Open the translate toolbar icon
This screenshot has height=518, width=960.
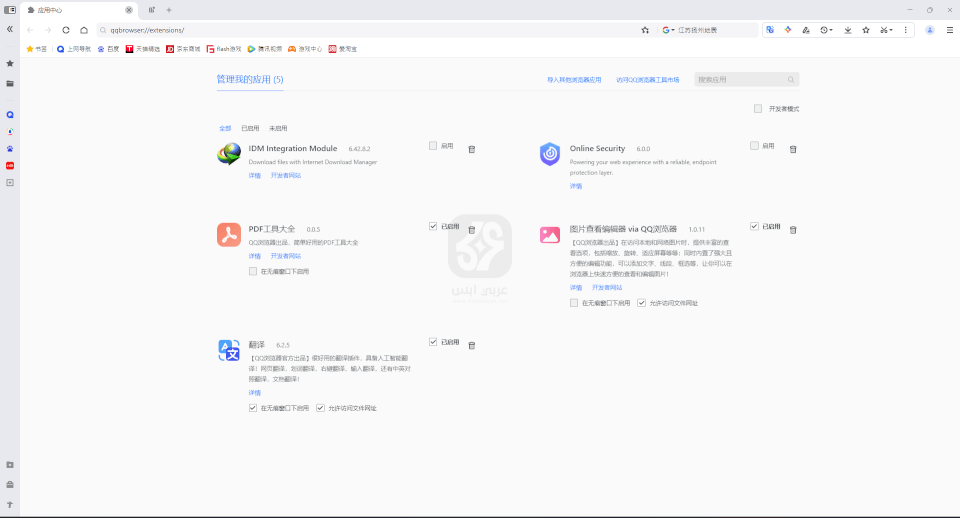(770, 30)
